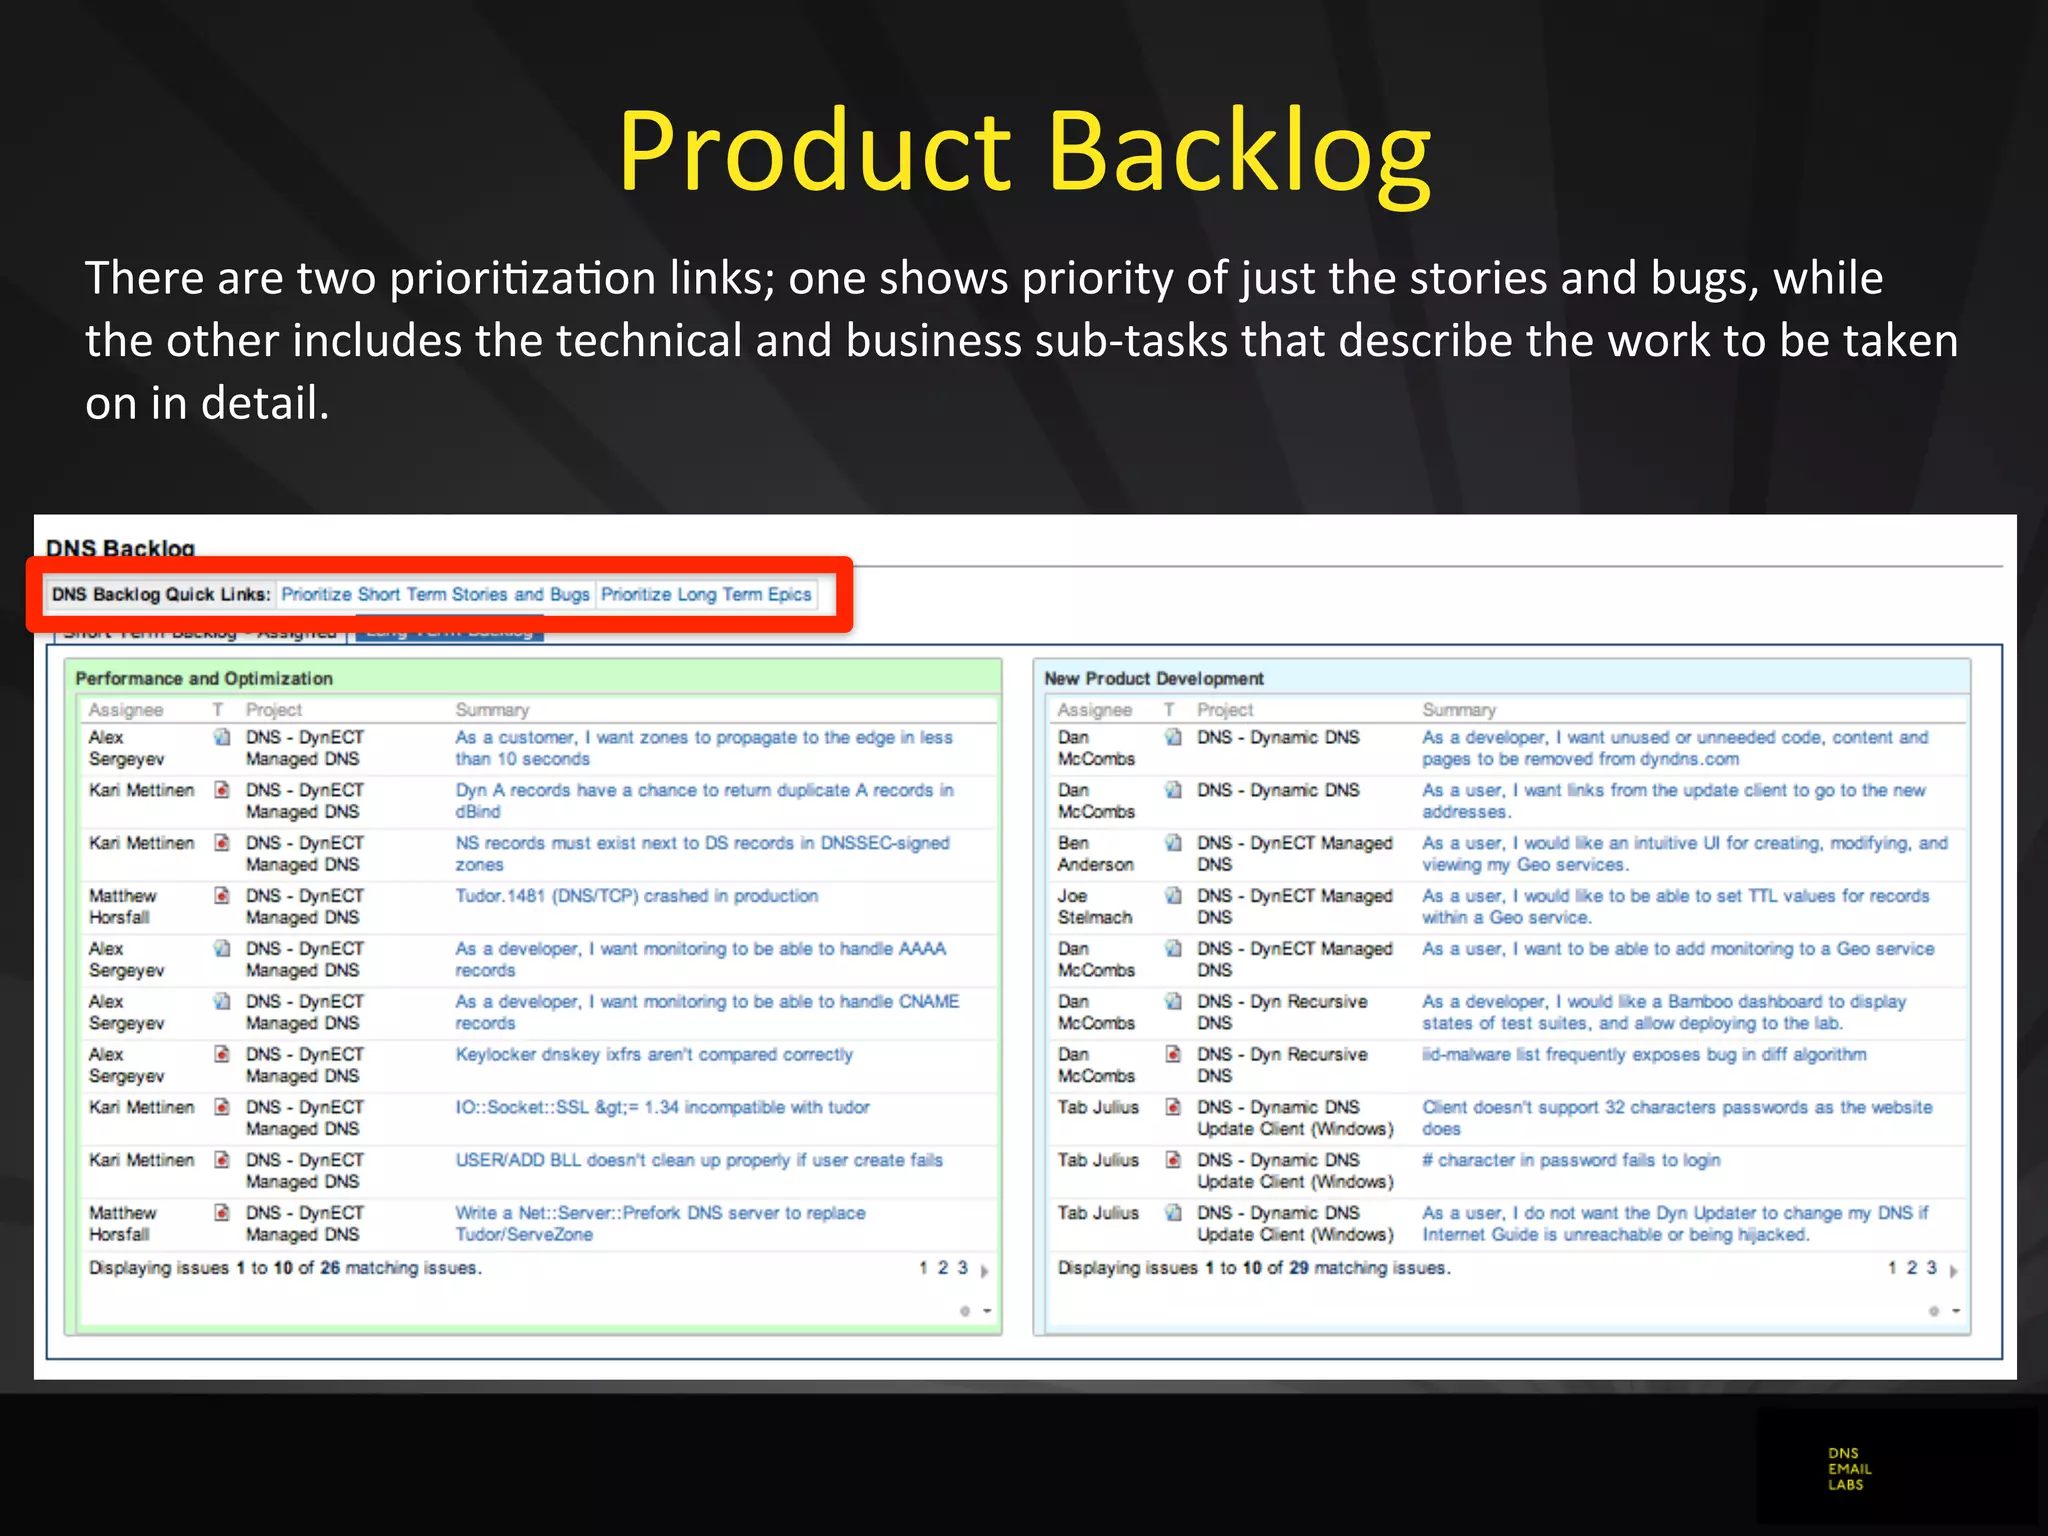This screenshot has height=1536, width=2048.
Task: Go to next page arrow in Performance and Optimization
Action: [985, 1271]
